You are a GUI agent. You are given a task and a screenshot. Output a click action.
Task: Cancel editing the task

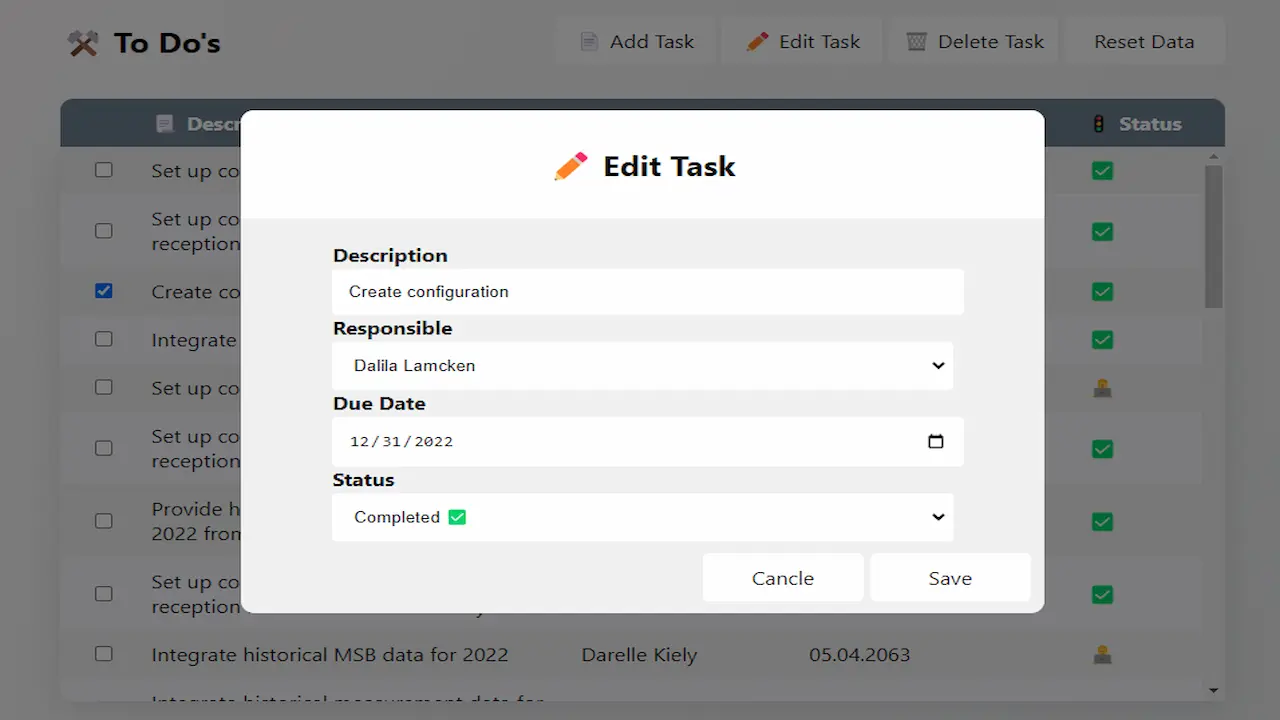tap(782, 578)
